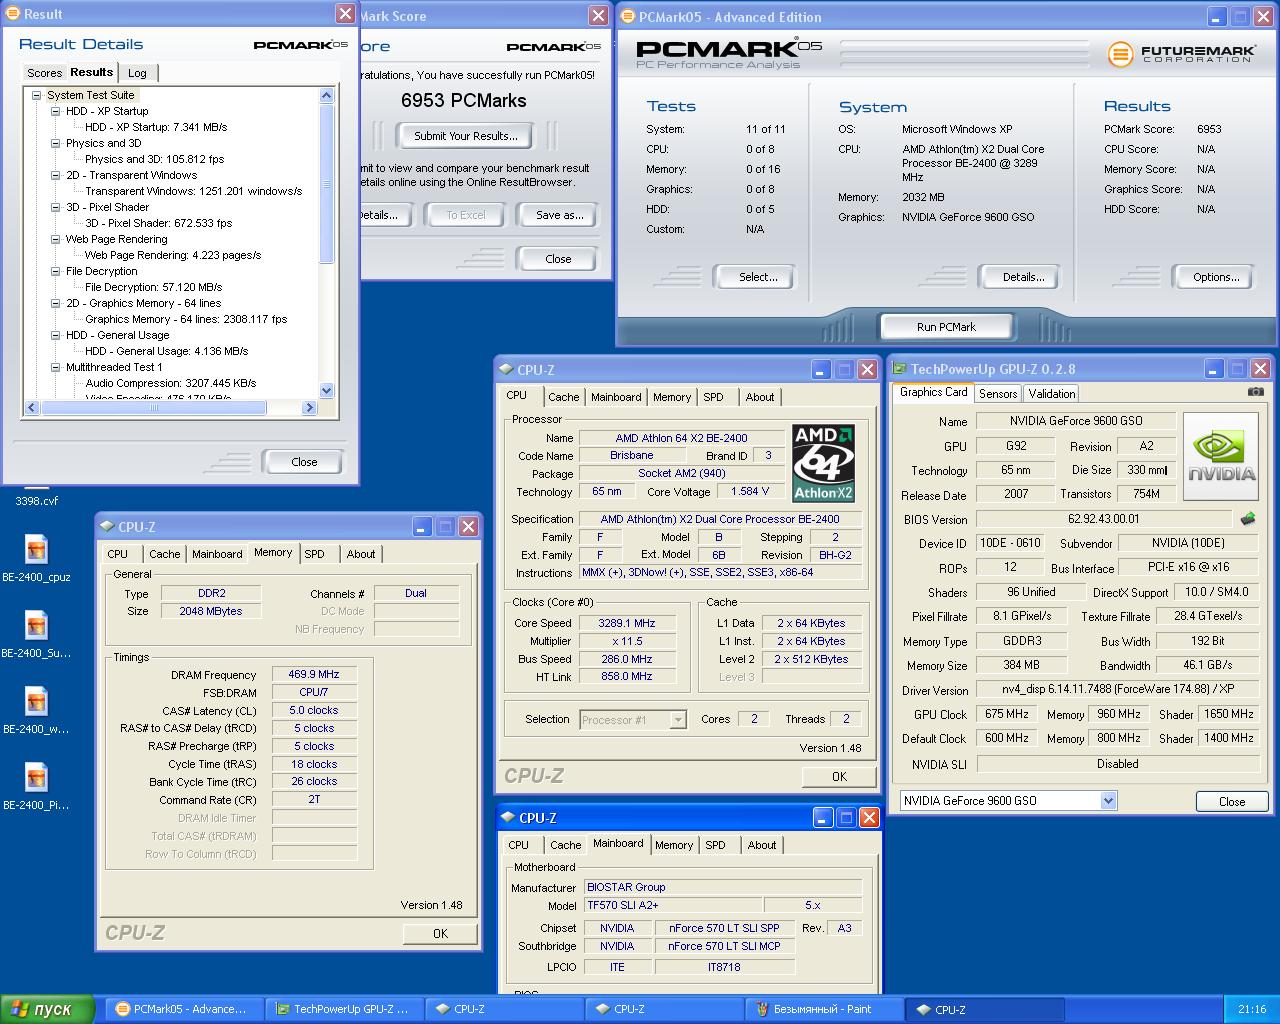Click OK in CPU-Z memory window
The image size is (1280, 1024).
[x=441, y=933]
